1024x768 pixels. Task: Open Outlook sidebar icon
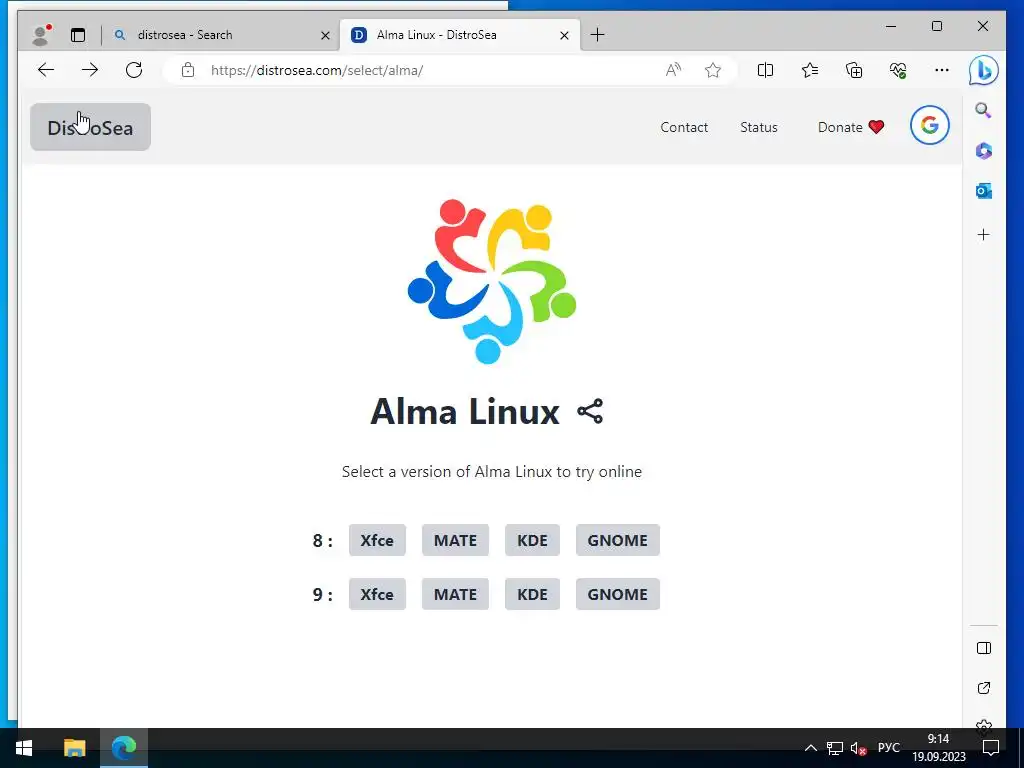[984, 191]
